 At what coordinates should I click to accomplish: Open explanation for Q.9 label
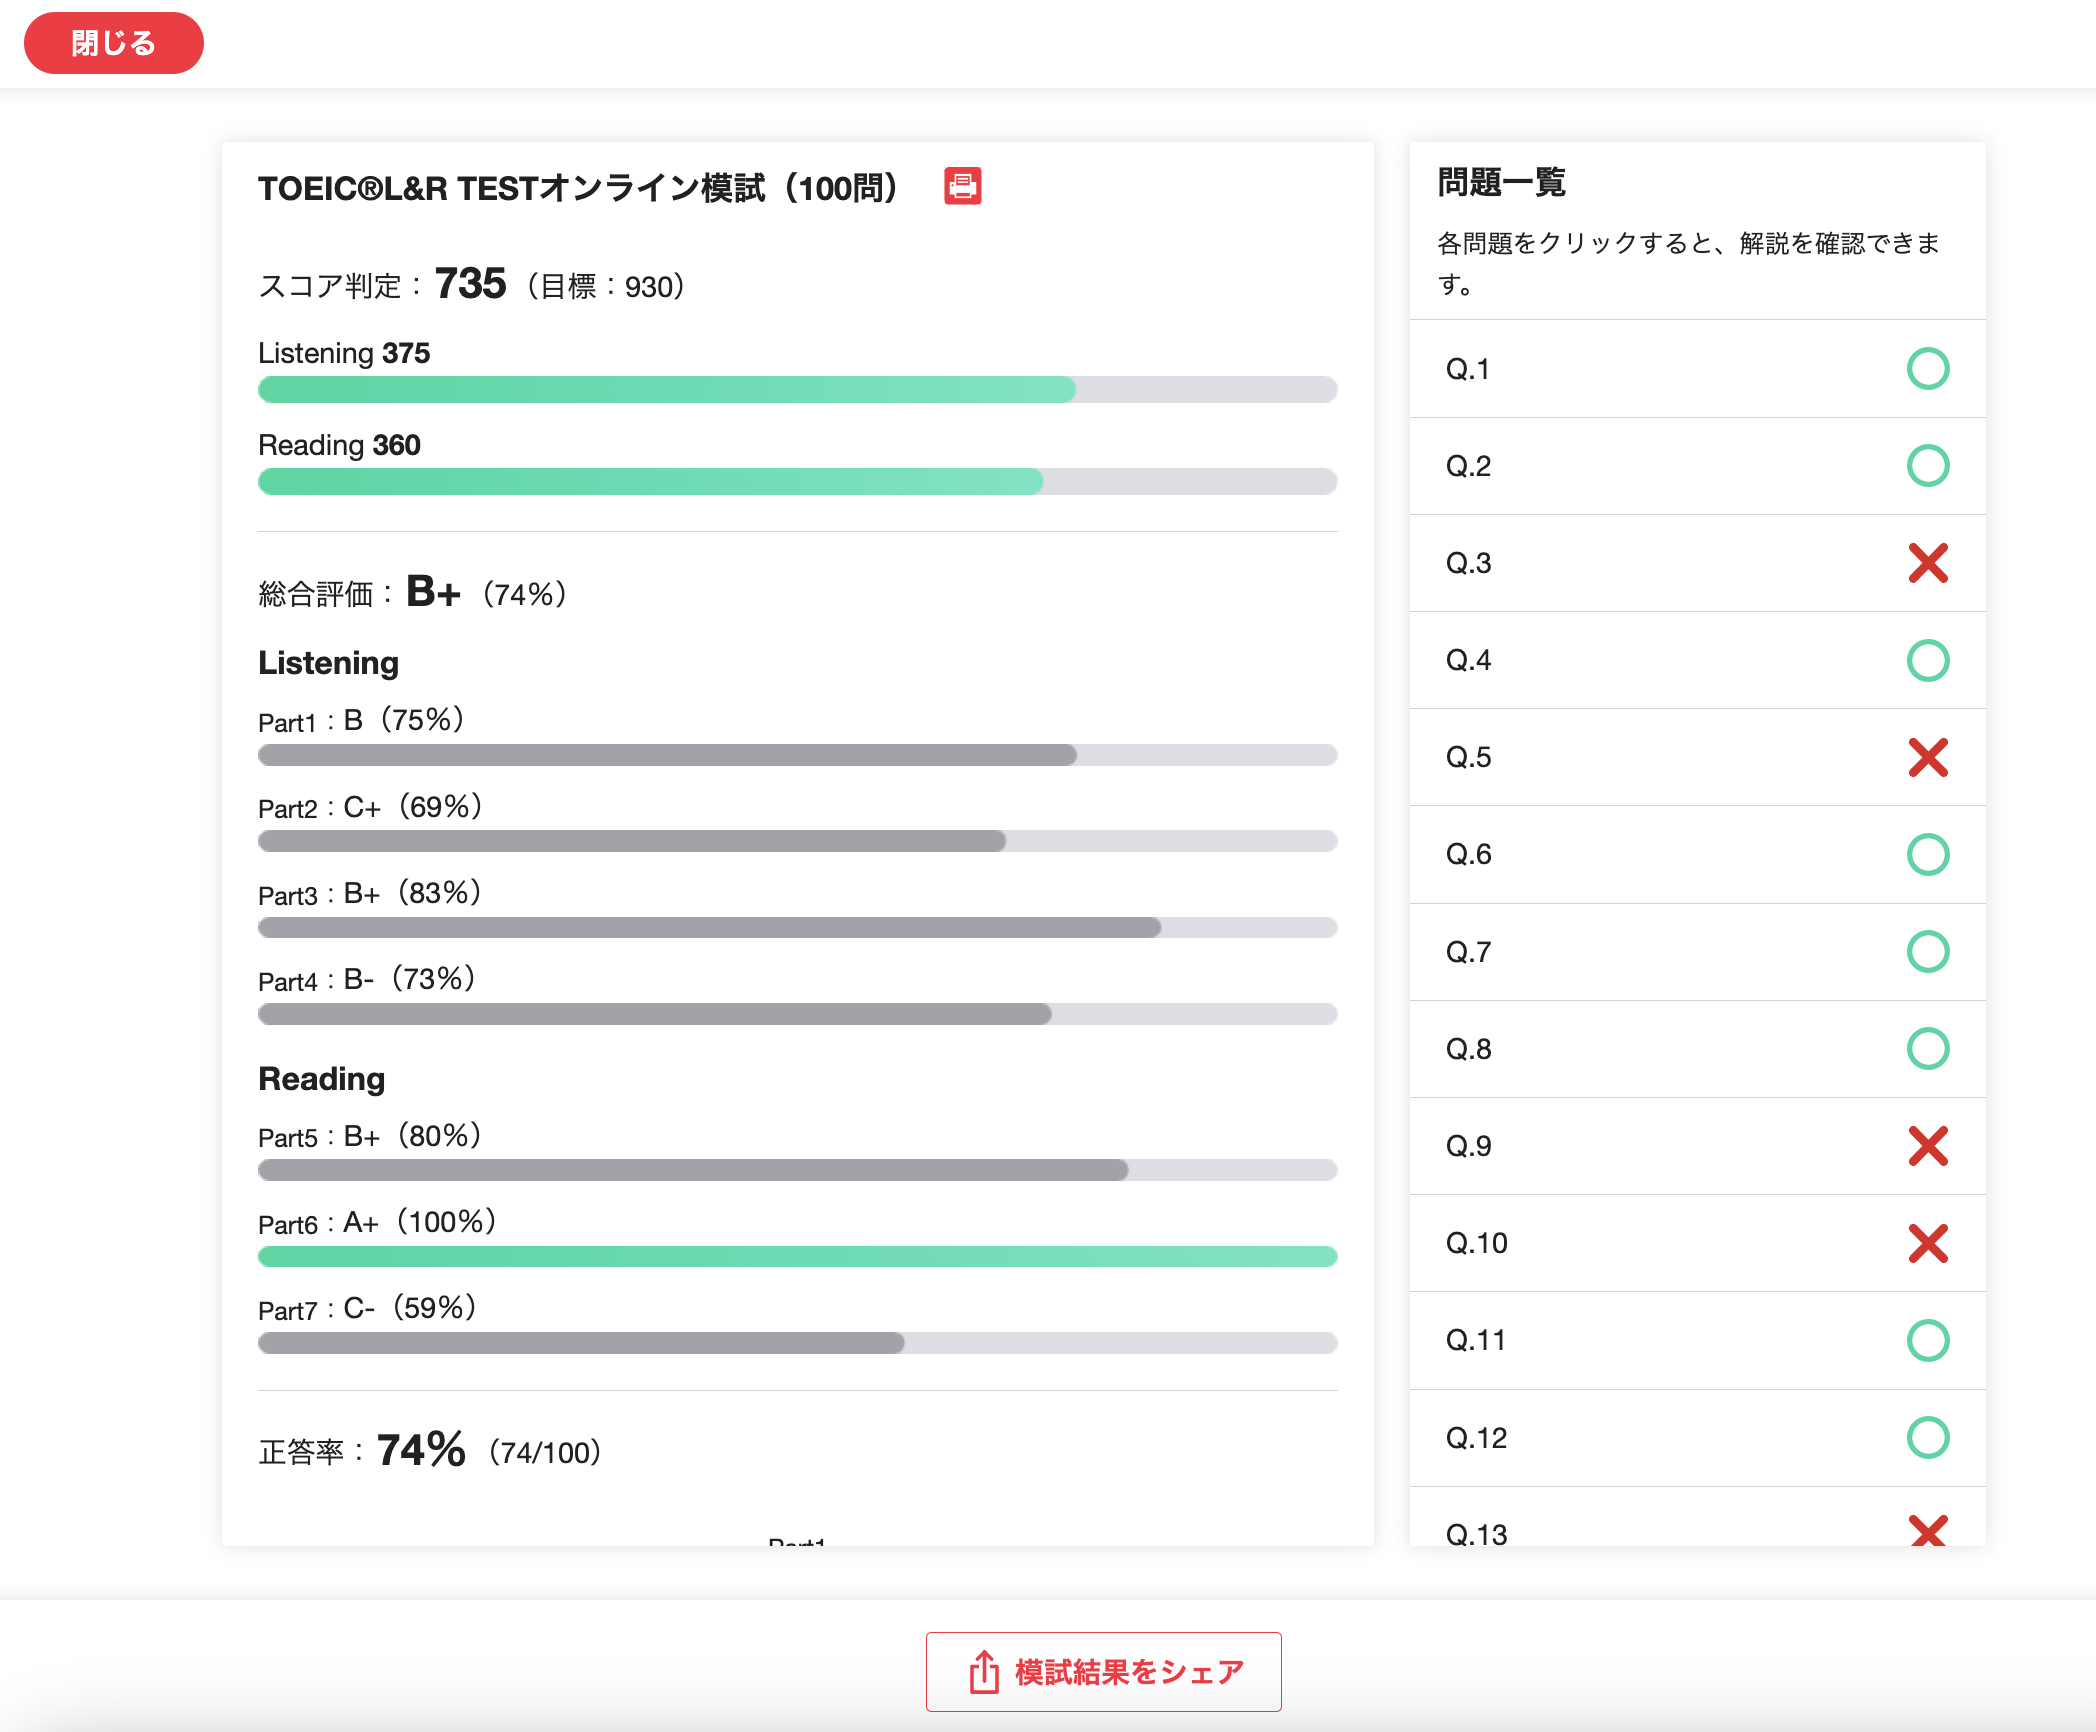pos(1467,1146)
